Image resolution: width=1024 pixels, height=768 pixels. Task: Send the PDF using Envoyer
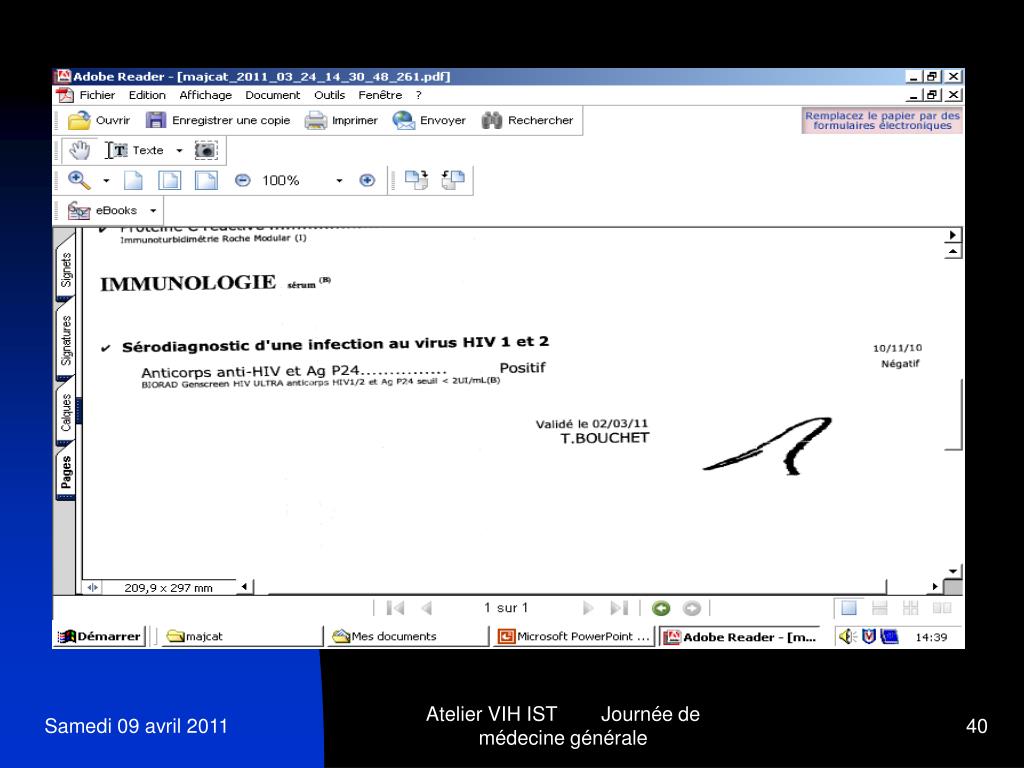tap(429, 120)
